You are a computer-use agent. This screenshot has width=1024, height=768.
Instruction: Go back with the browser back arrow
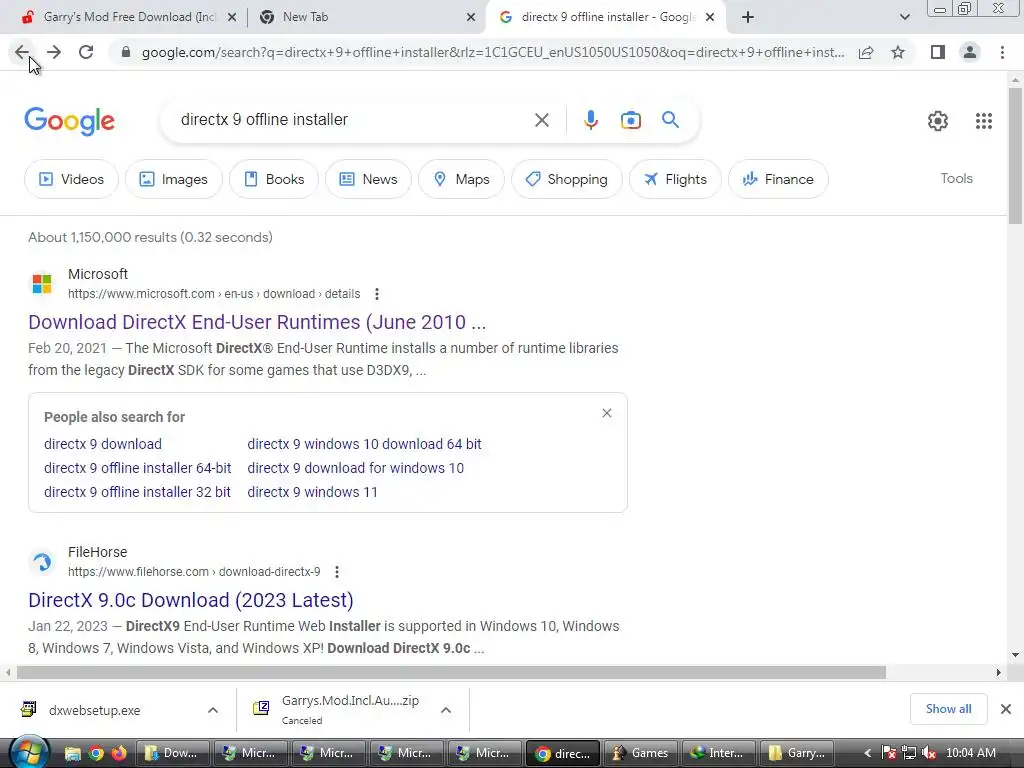(x=22, y=52)
